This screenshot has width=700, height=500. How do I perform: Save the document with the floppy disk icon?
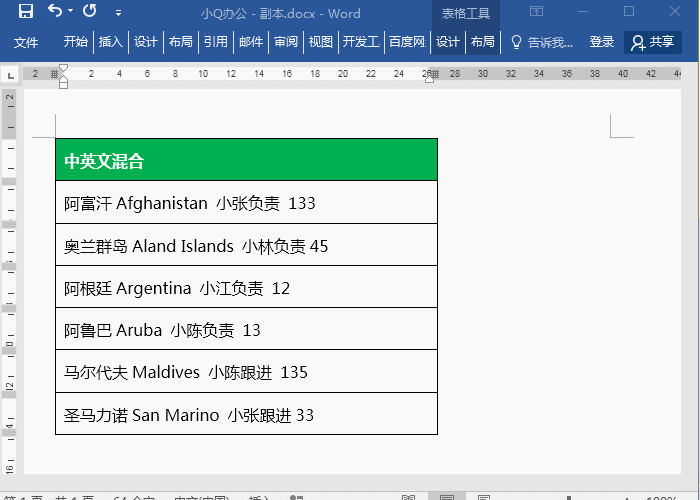[25, 11]
